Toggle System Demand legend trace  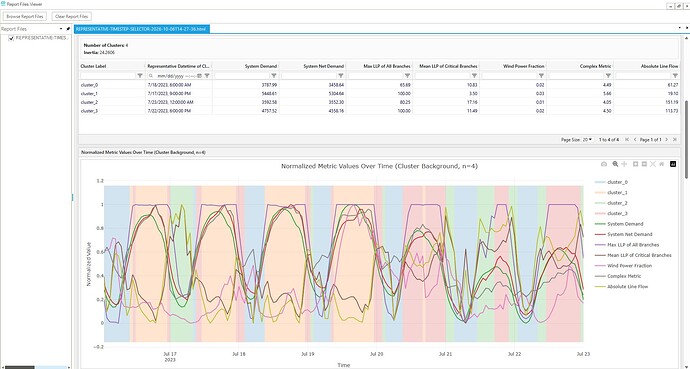pyautogui.click(x=619, y=224)
